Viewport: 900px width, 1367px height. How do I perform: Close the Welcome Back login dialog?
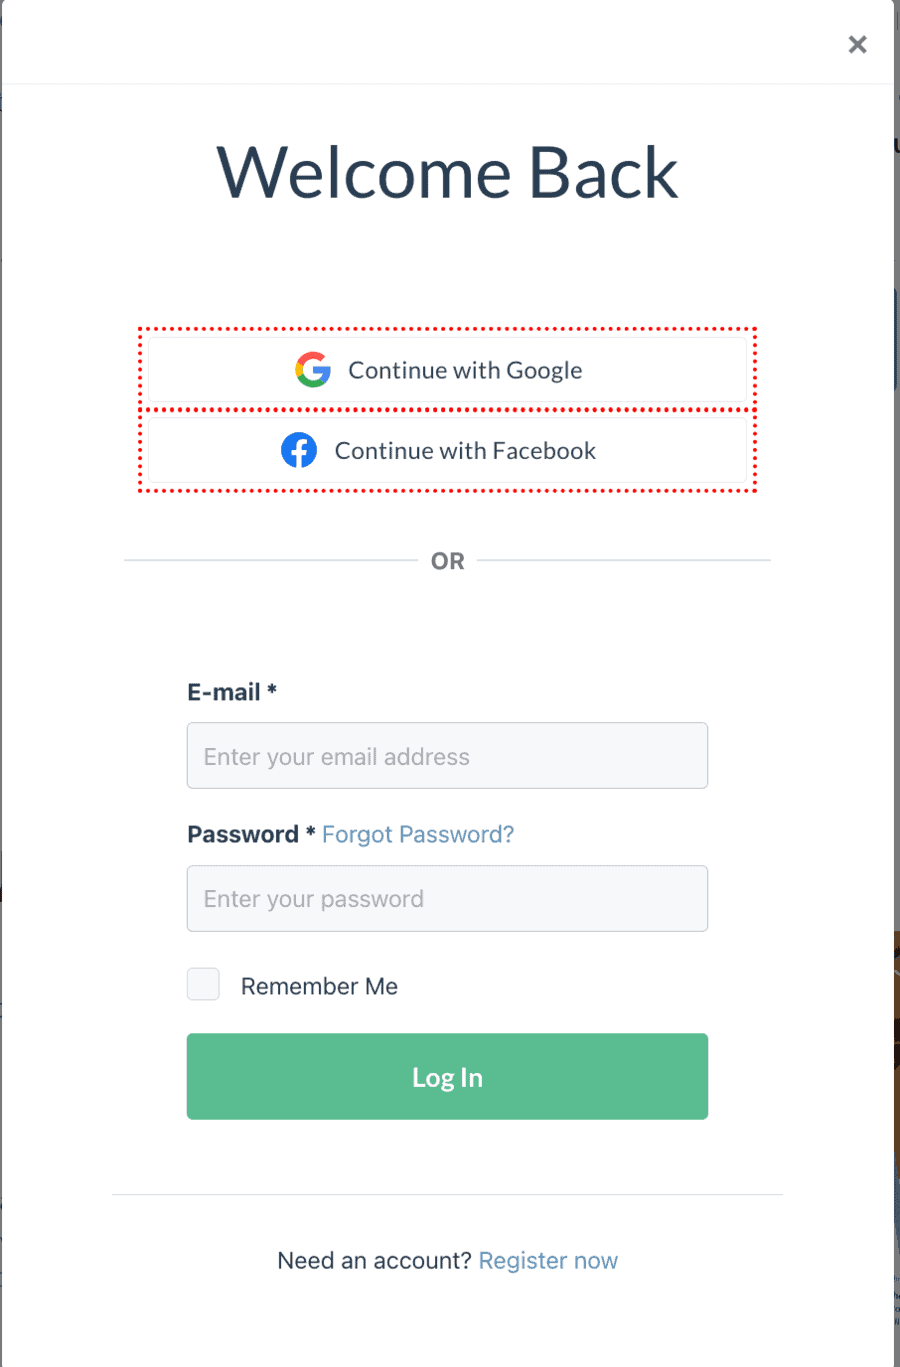click(x=857, y=44)
